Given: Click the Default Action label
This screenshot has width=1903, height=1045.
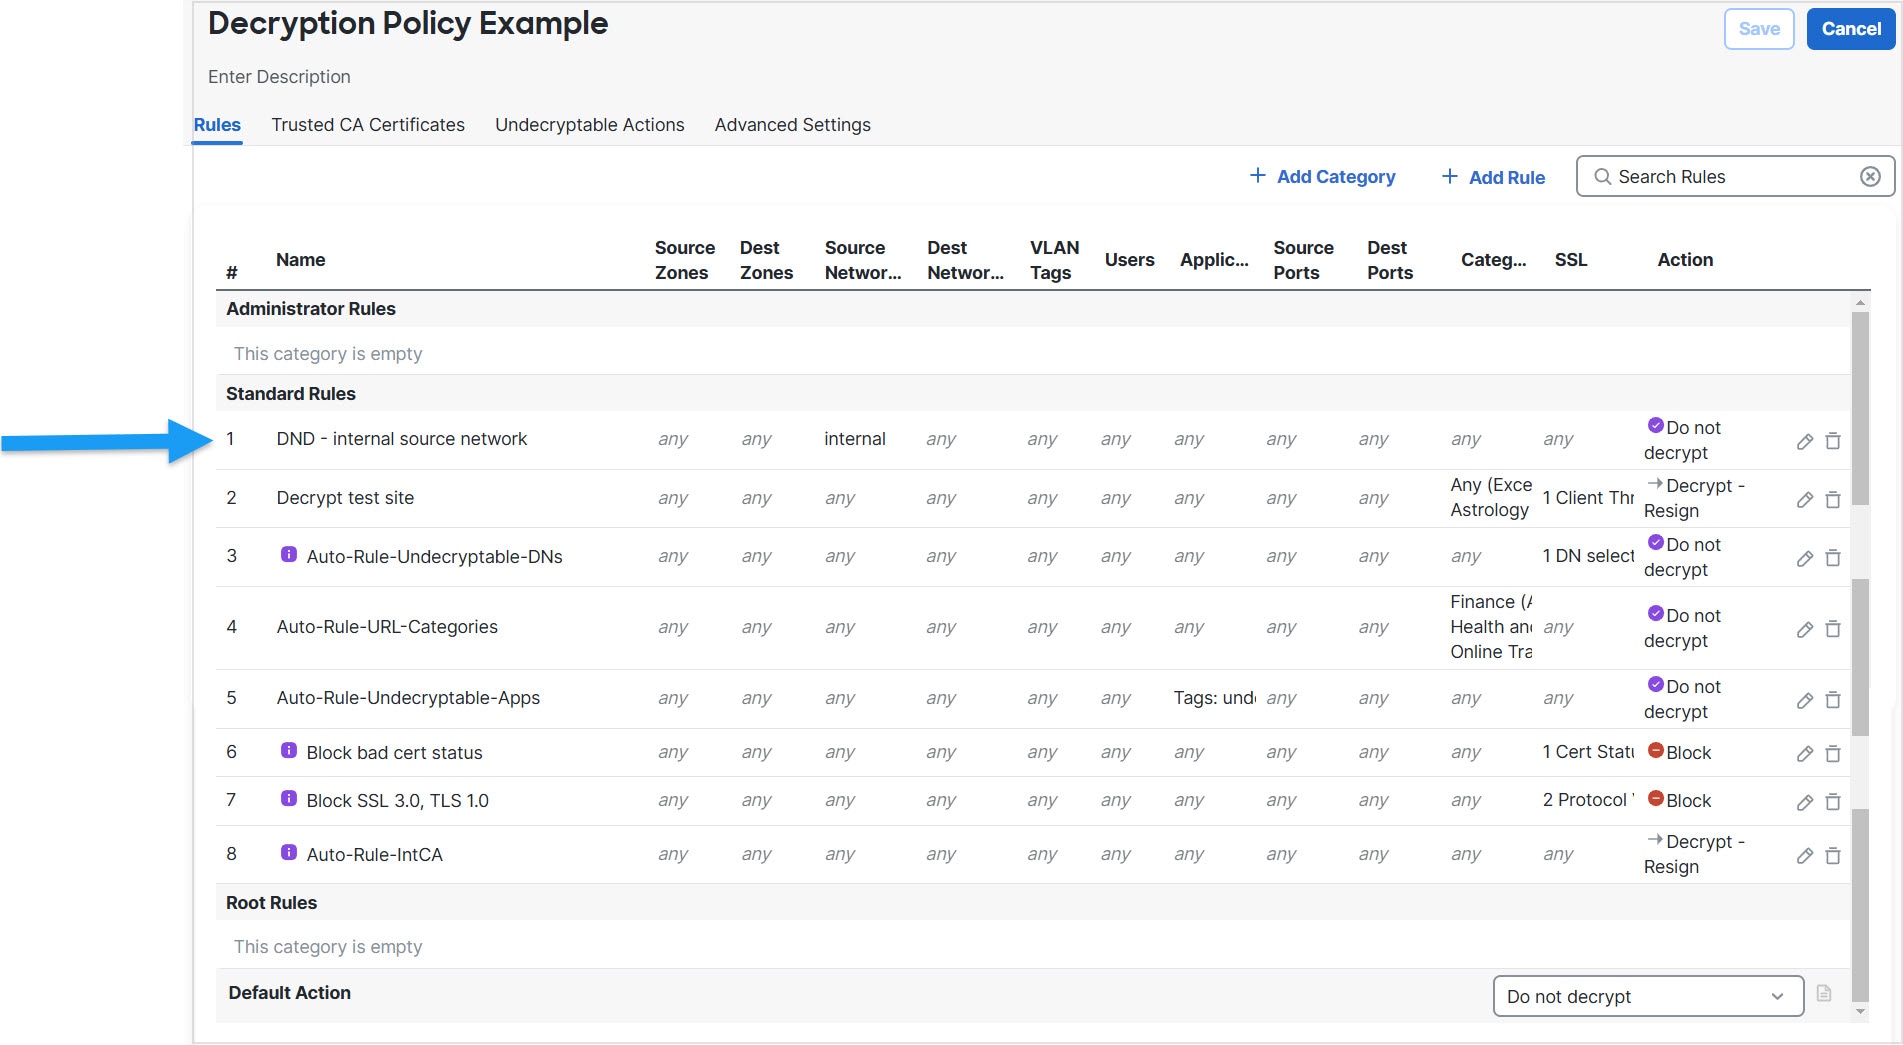Looking at the screenshot, I should pyautogui.click(x=289, y=993).
